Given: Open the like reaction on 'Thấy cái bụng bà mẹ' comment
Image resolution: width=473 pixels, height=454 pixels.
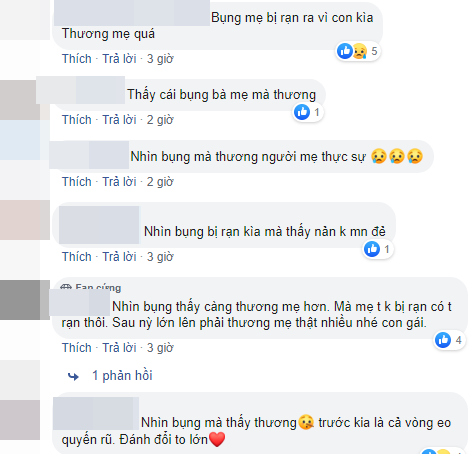Looking at the screenshot, I should tap(308, 112).
